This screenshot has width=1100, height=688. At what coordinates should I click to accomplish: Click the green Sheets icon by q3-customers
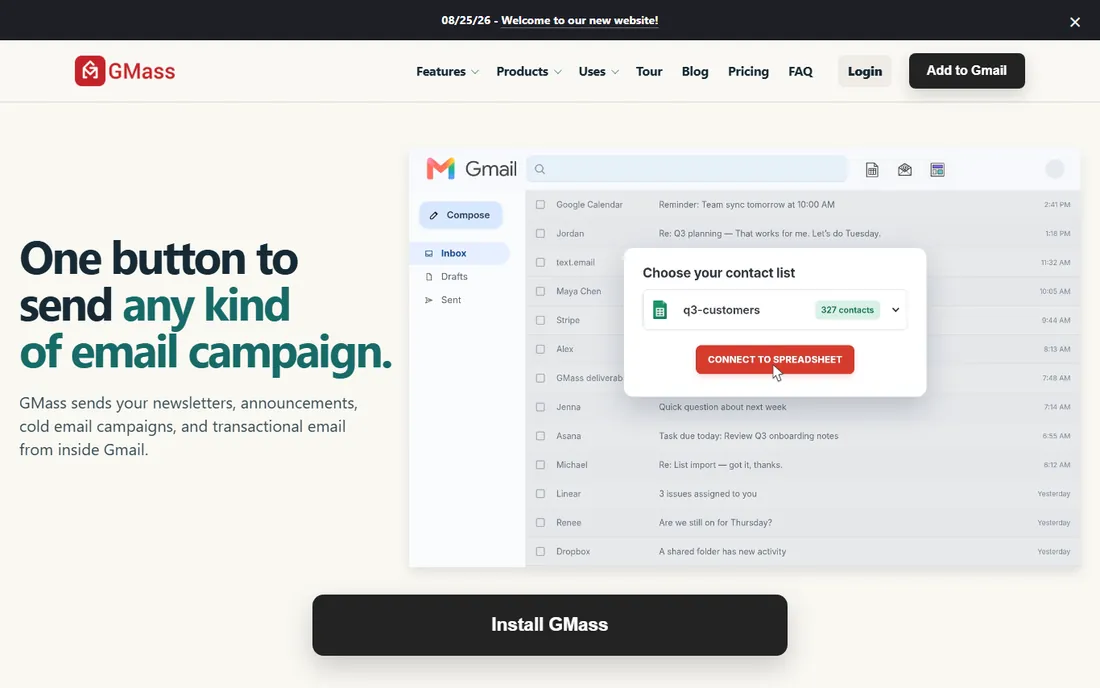(x=659, y=310)
